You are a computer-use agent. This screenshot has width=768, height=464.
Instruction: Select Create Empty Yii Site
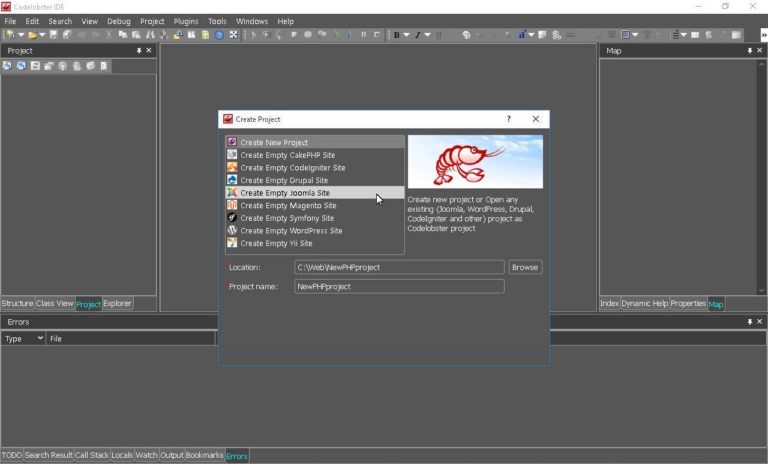point(315,243)
